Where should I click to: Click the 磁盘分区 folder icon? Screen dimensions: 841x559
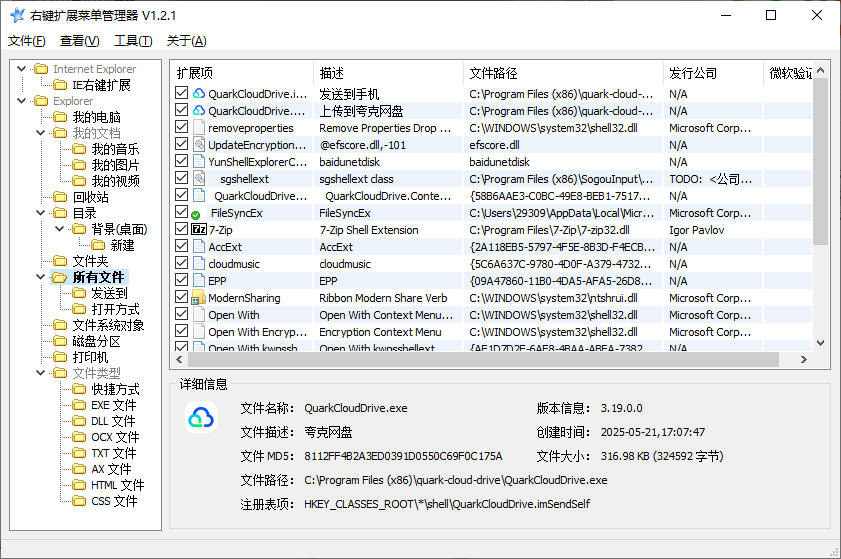(60, 341)
